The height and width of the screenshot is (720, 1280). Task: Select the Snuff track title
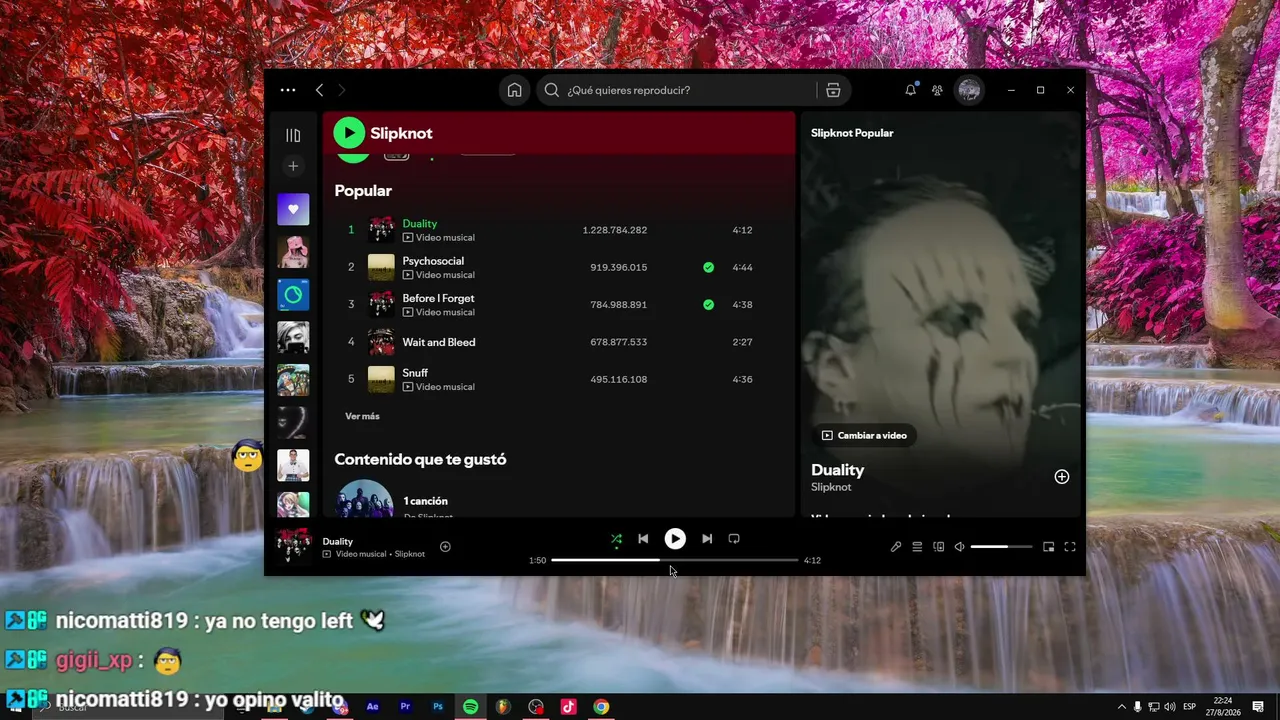pos(415,373)
